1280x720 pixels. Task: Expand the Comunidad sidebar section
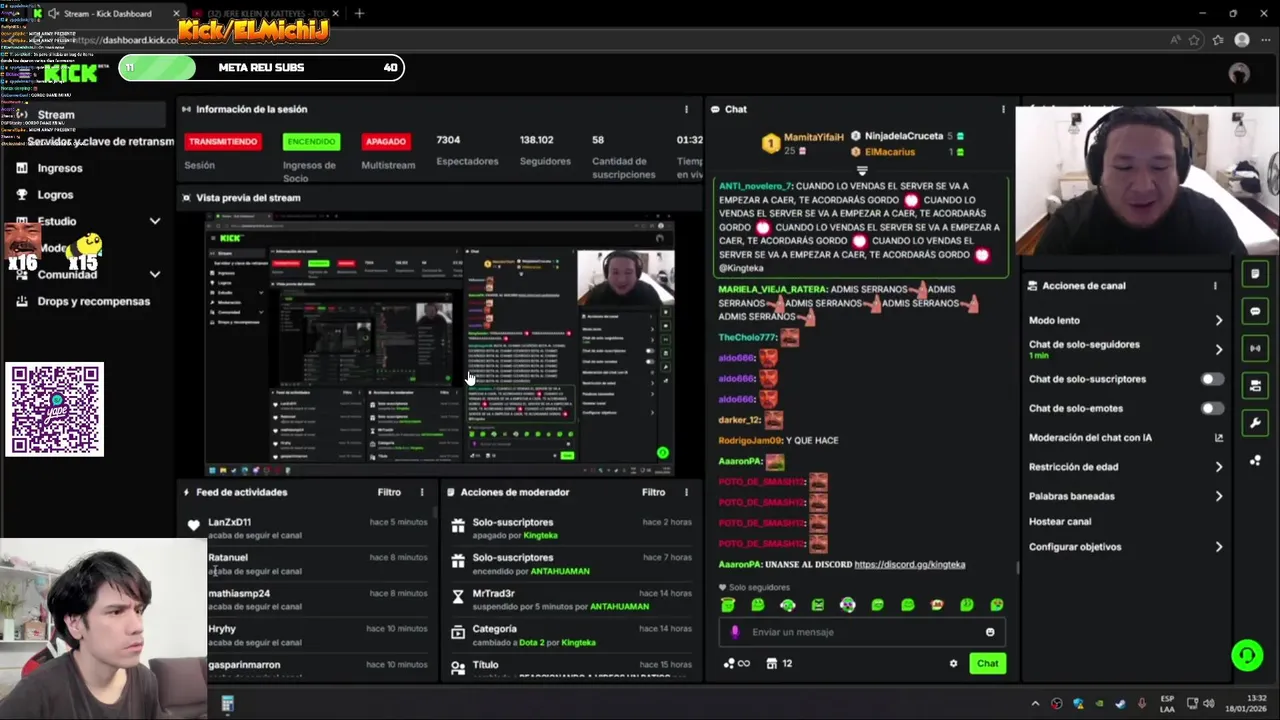[155, 274]
